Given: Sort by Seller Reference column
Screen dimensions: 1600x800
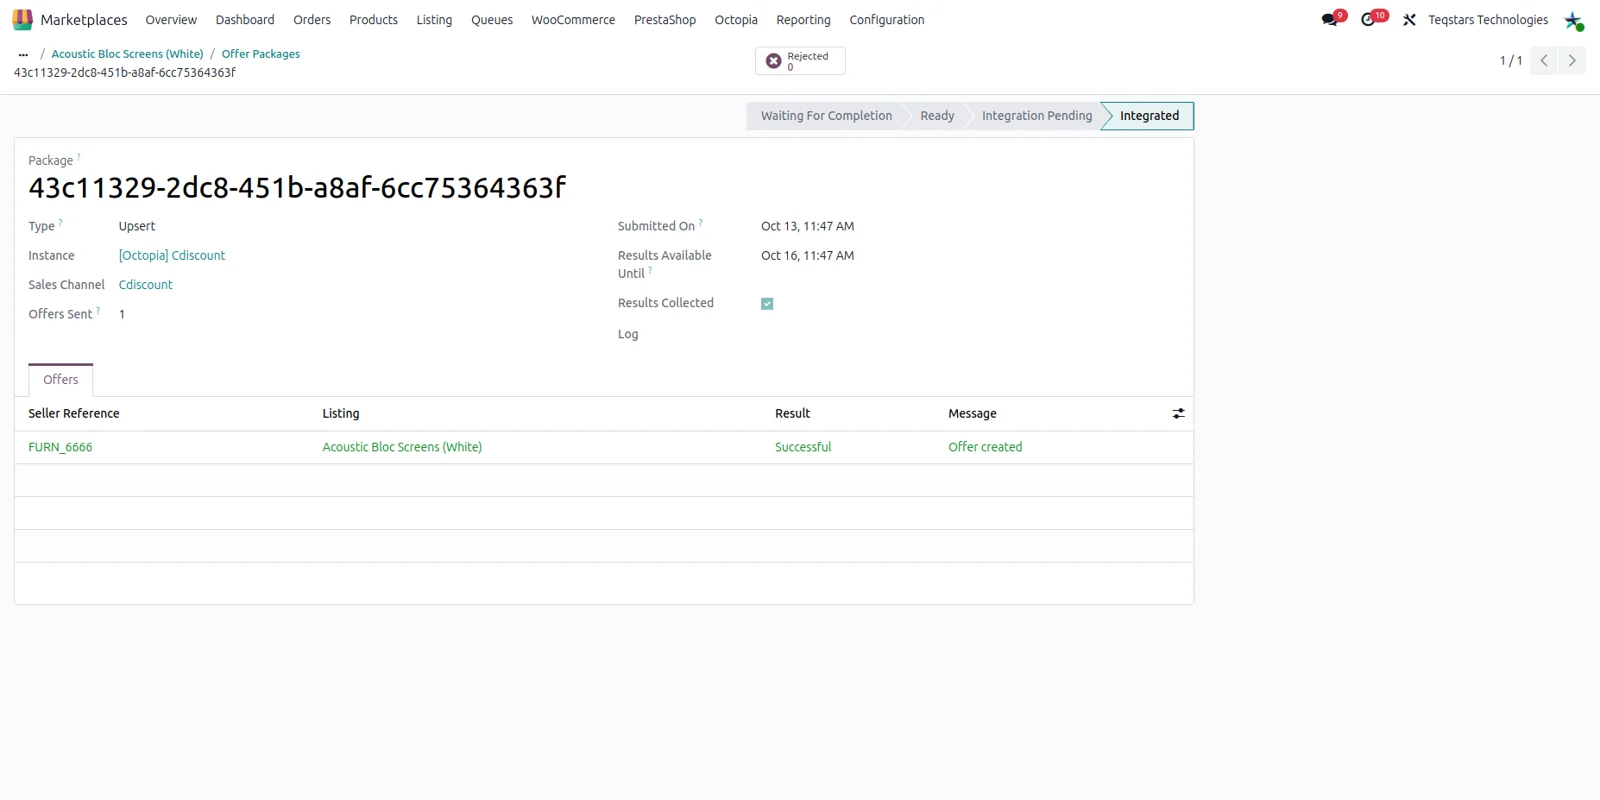Looking at the screenshot, I should [74, 413].
